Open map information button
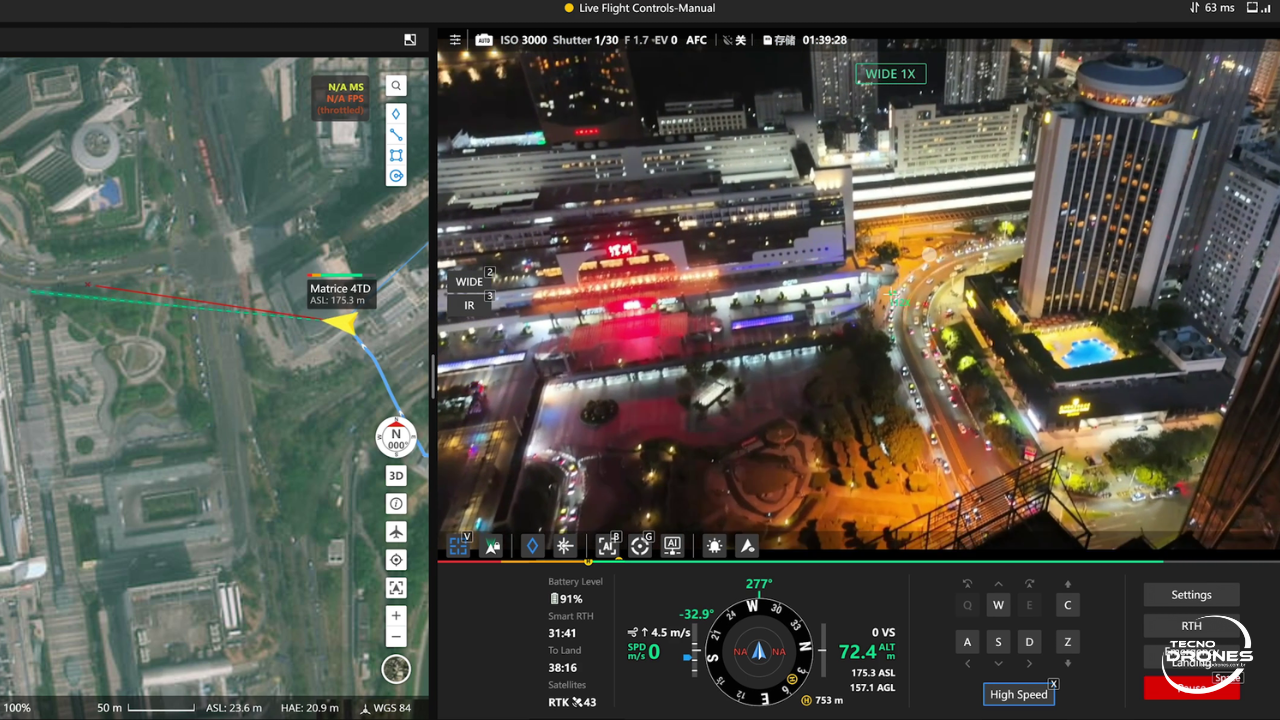The image size is (1280, 720). pyautogui.click(x=396, y=504)
